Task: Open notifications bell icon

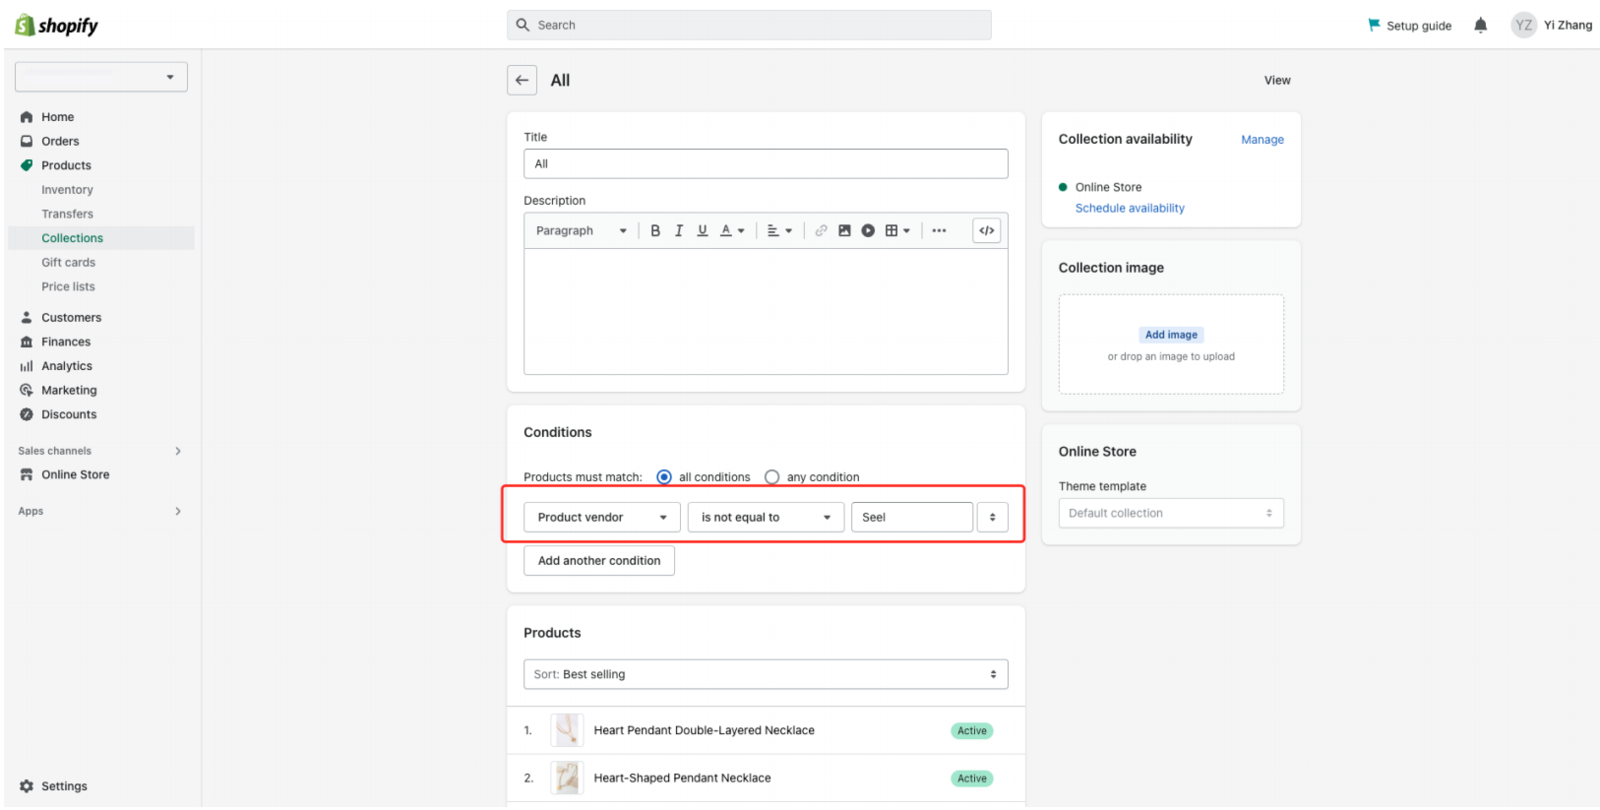Action: (x=1480, y=25)
